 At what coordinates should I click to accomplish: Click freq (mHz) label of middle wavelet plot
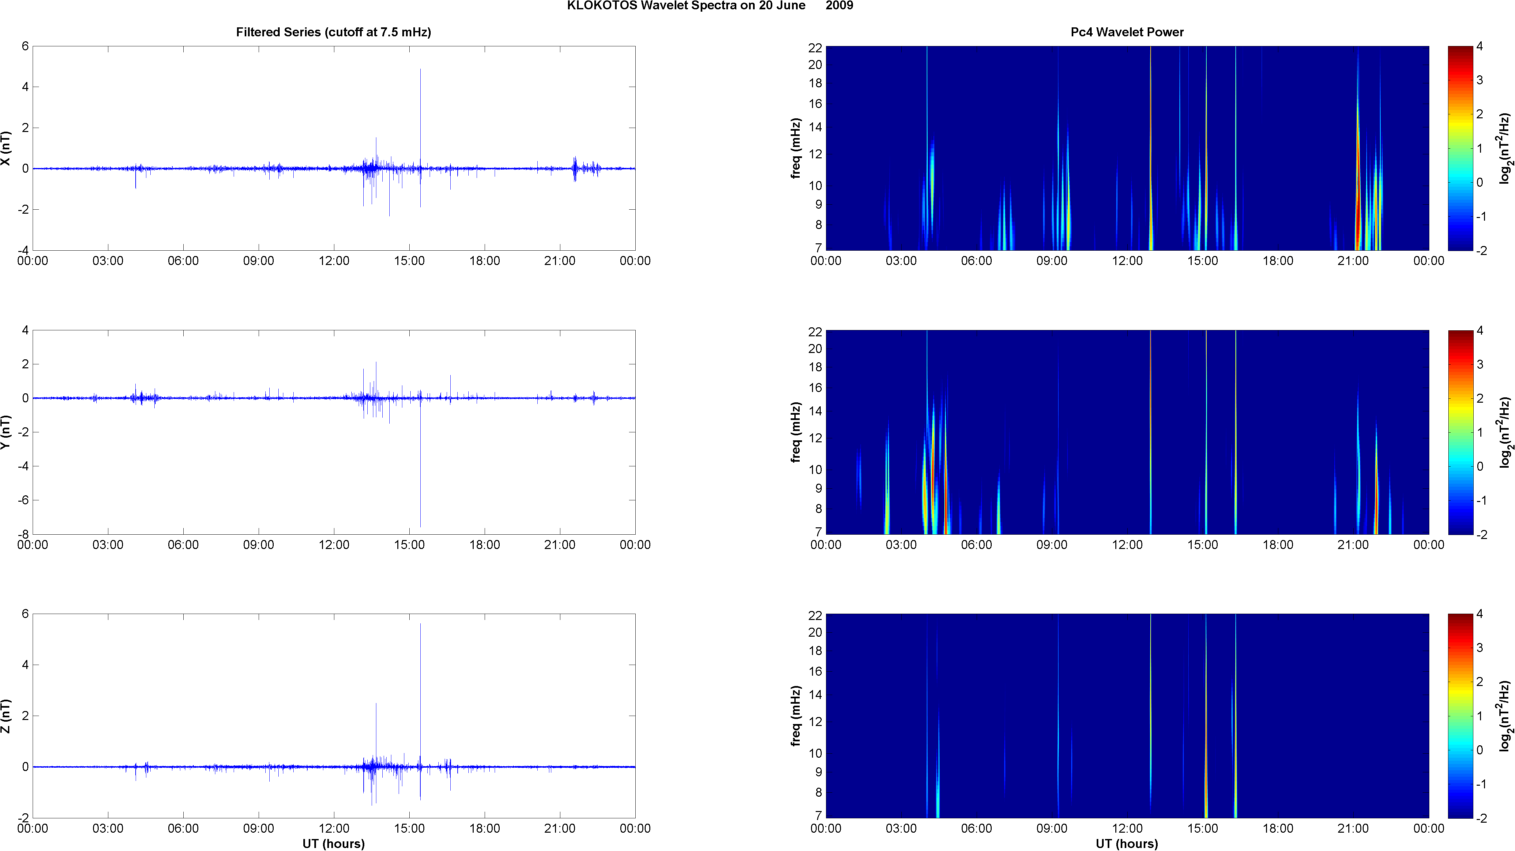click(x=796, y=432)
